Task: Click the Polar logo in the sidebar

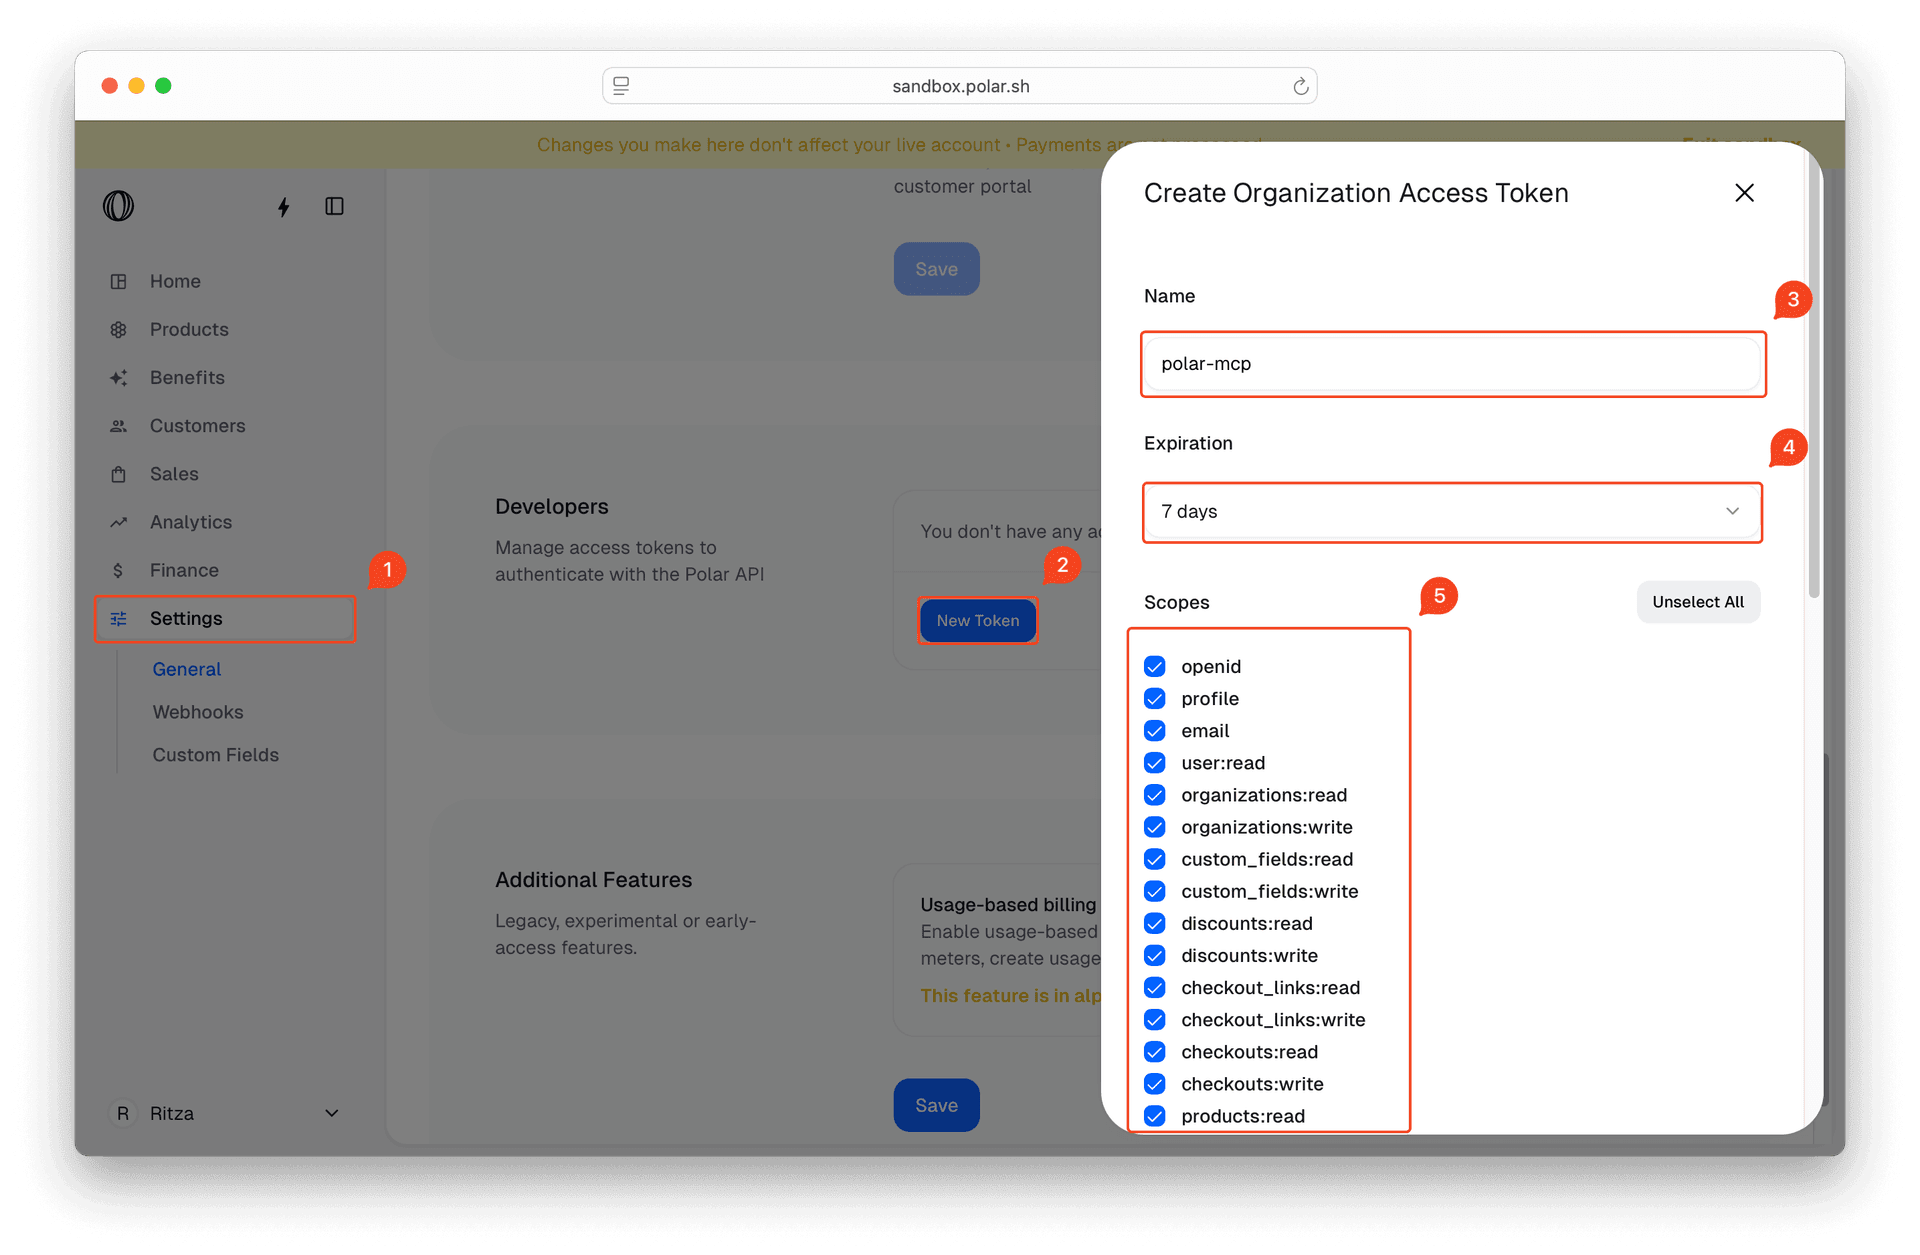Action: [118, 206]
